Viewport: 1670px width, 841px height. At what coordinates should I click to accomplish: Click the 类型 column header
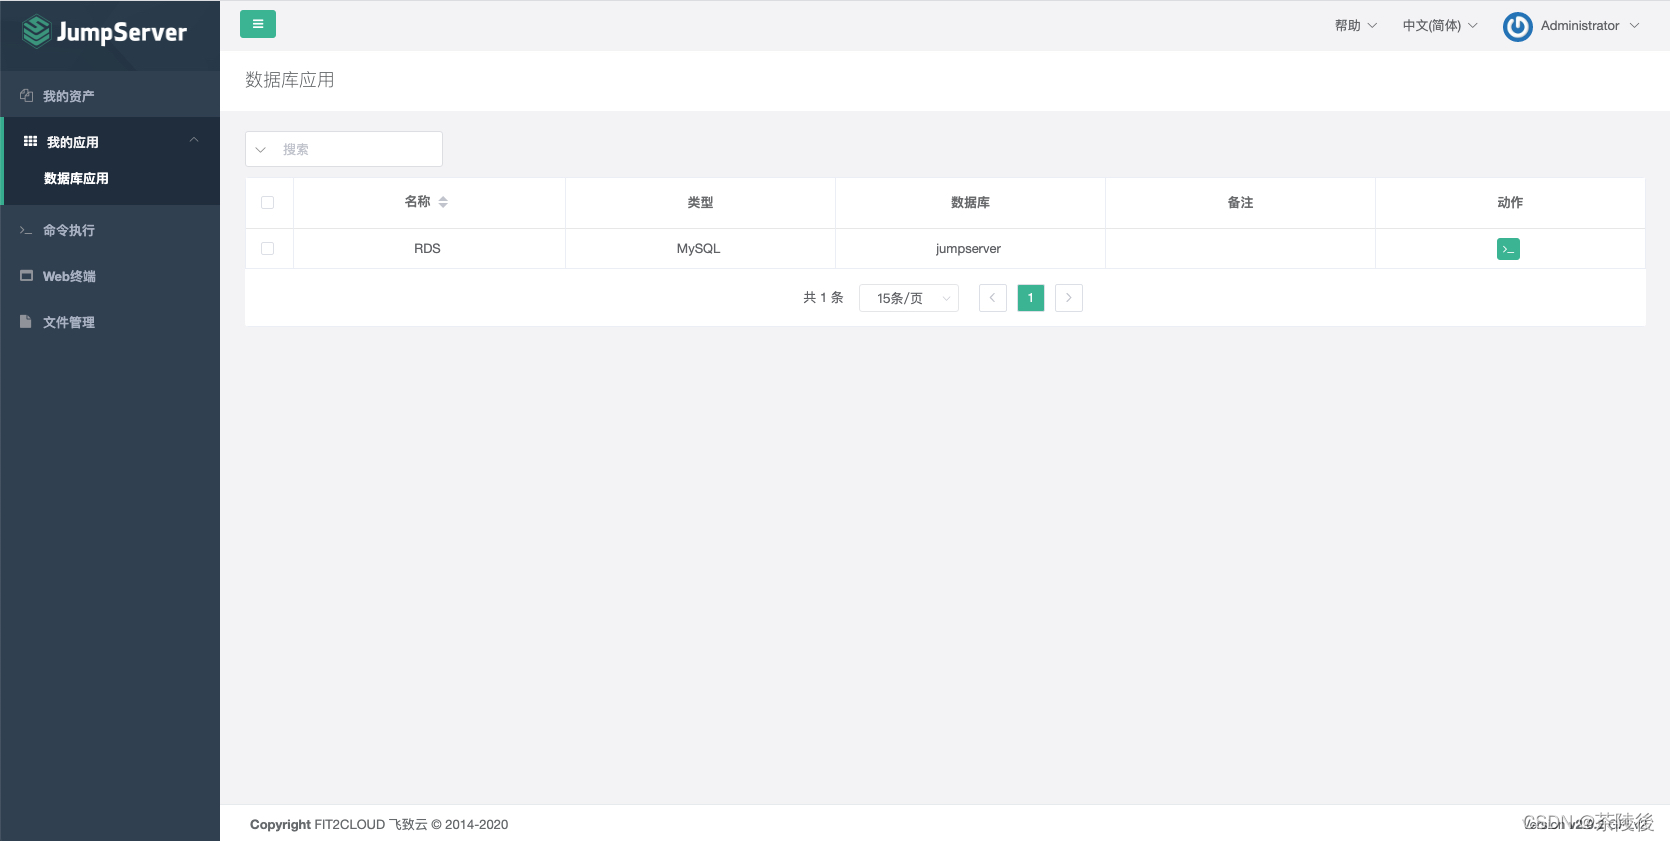(700, 202)
